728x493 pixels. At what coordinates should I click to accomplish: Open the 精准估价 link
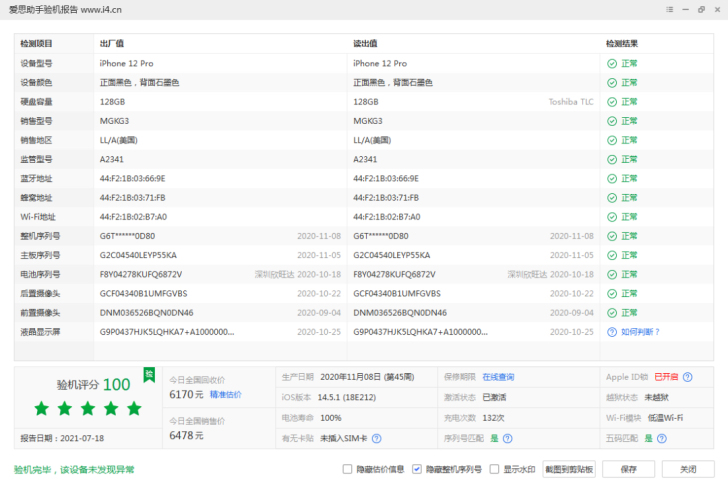click(226, 395)
